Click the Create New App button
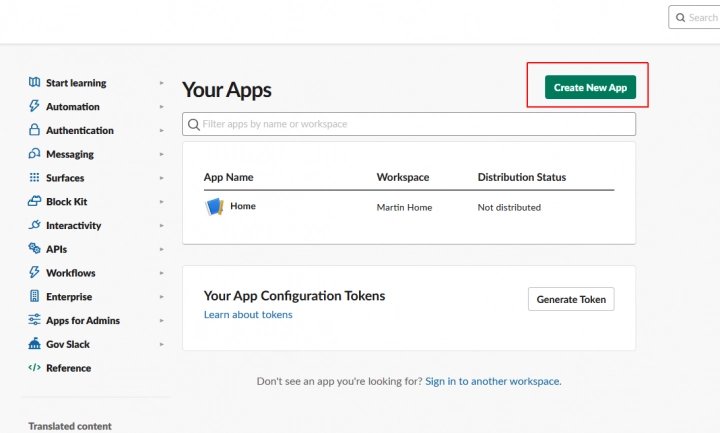This screenshot has width=720, height=433. coord(590,87)
